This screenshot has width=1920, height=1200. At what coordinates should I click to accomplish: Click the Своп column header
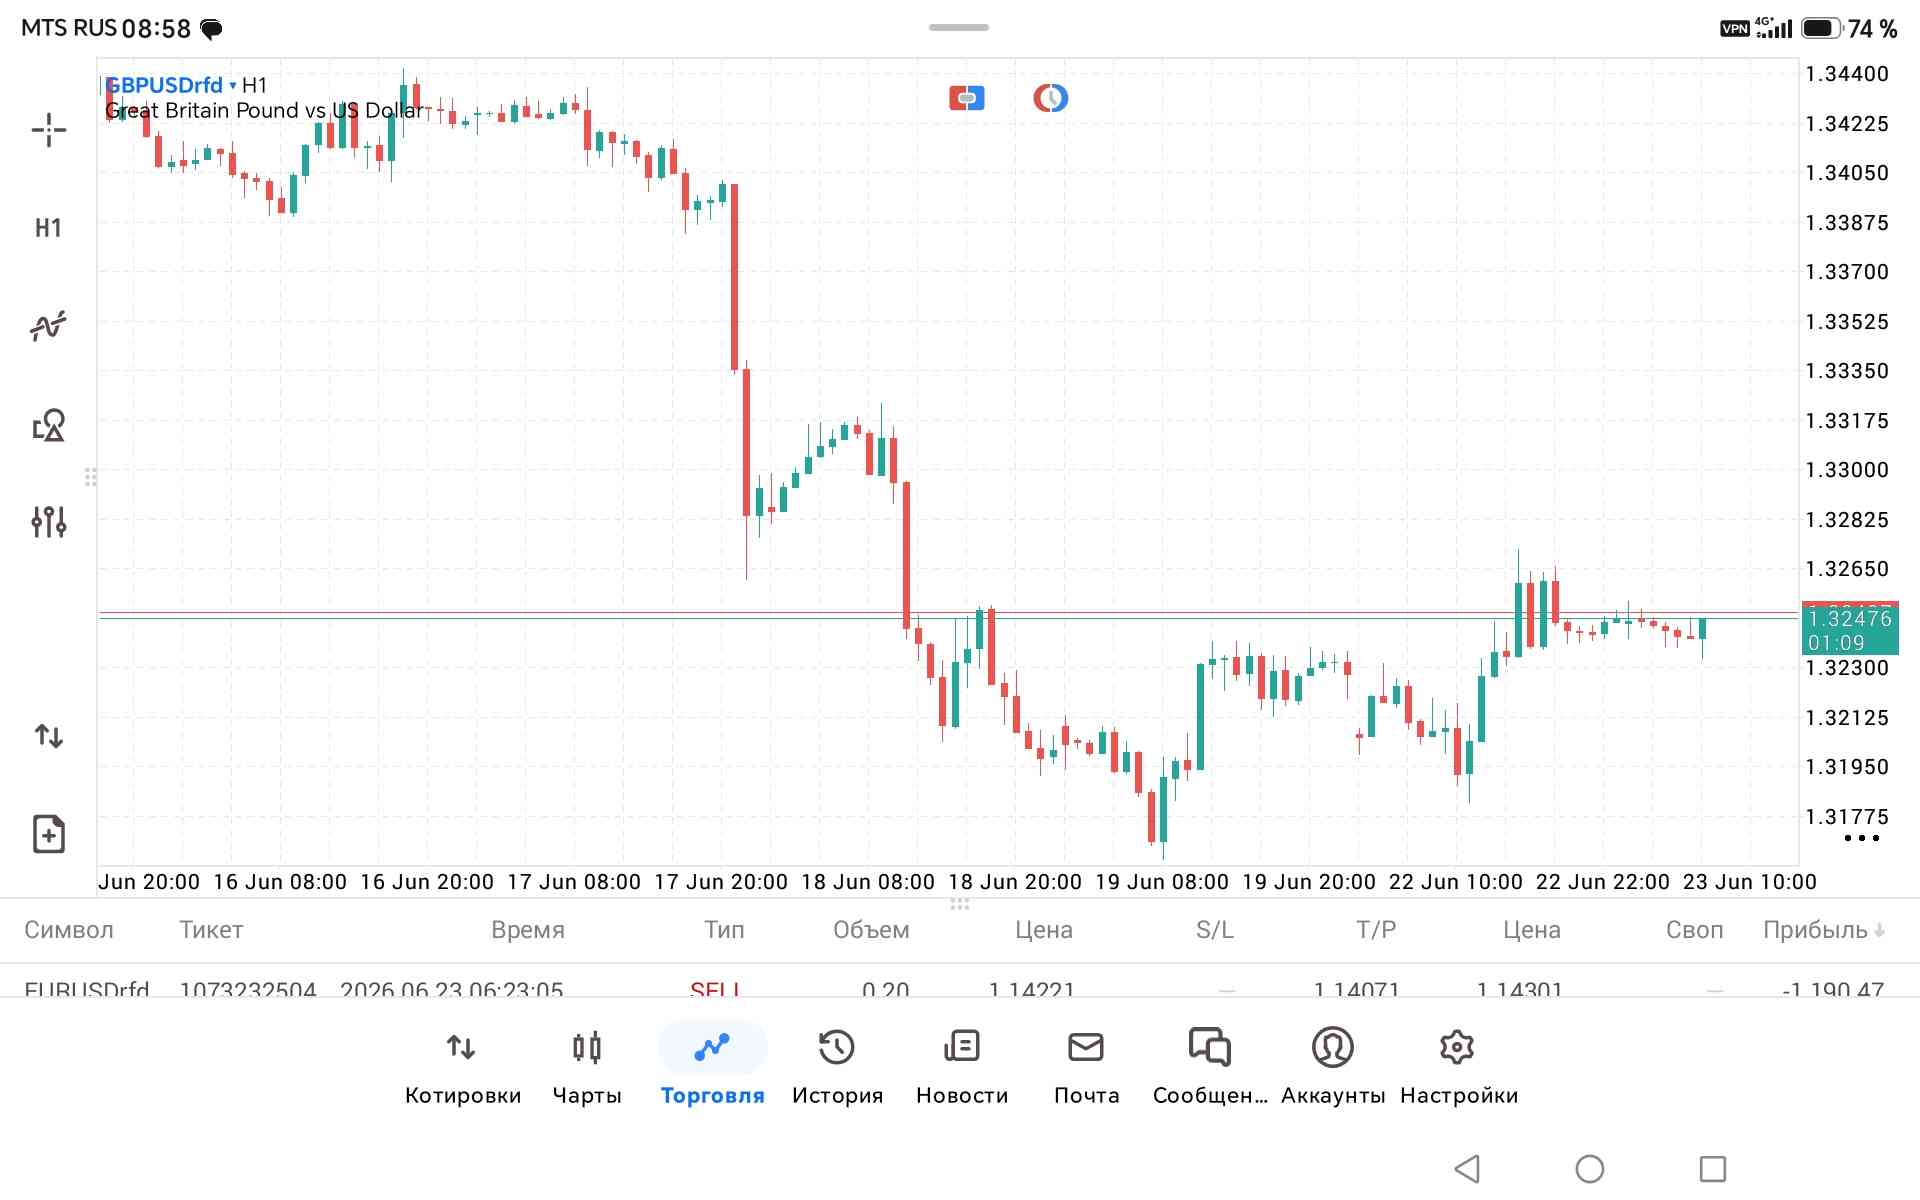(1694, 930)
